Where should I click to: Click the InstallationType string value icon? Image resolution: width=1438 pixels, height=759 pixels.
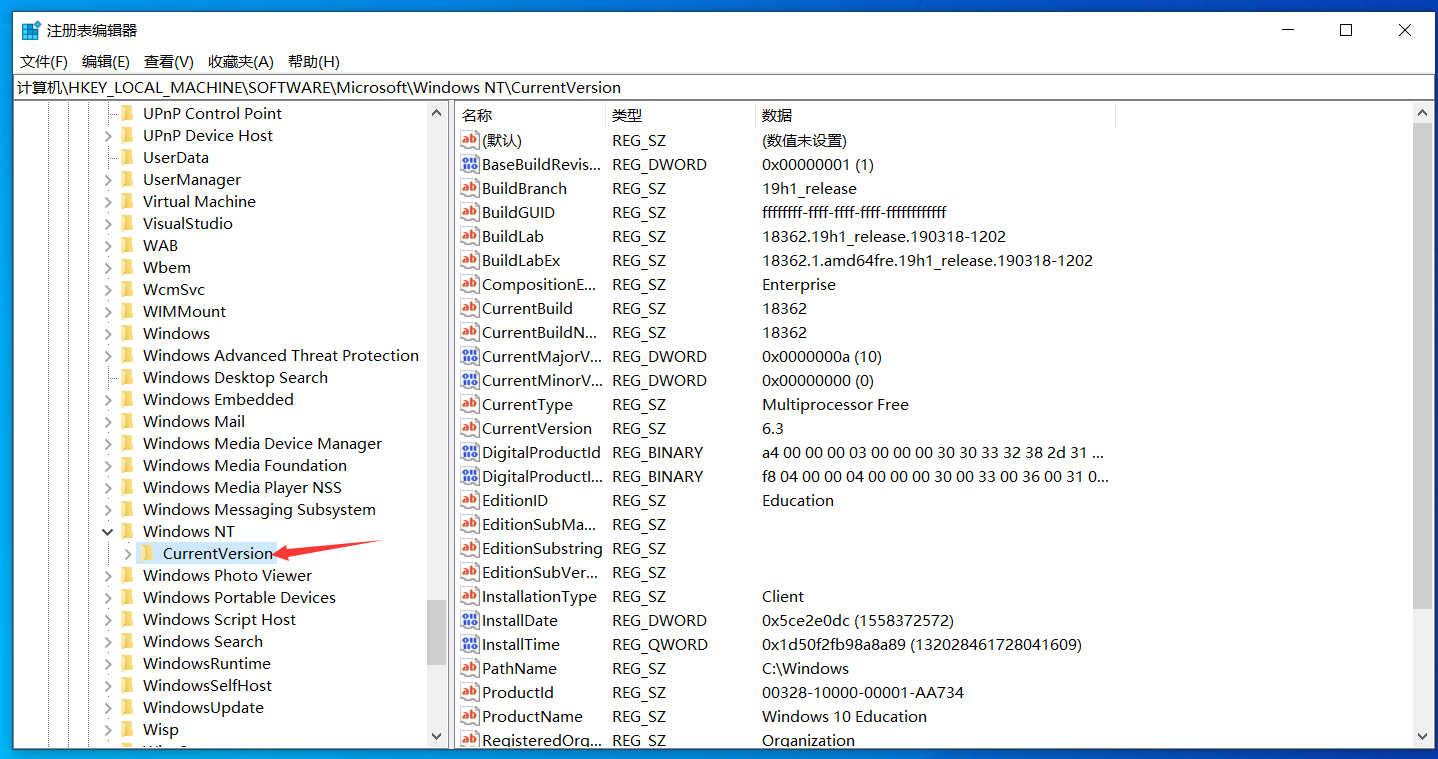pos(469,596)
